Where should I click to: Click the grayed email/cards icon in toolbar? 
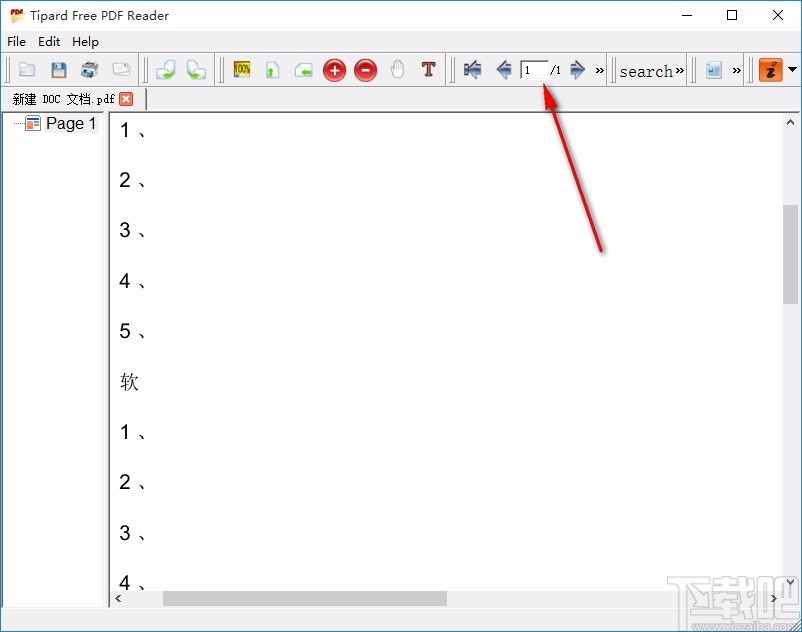point(121,70)
